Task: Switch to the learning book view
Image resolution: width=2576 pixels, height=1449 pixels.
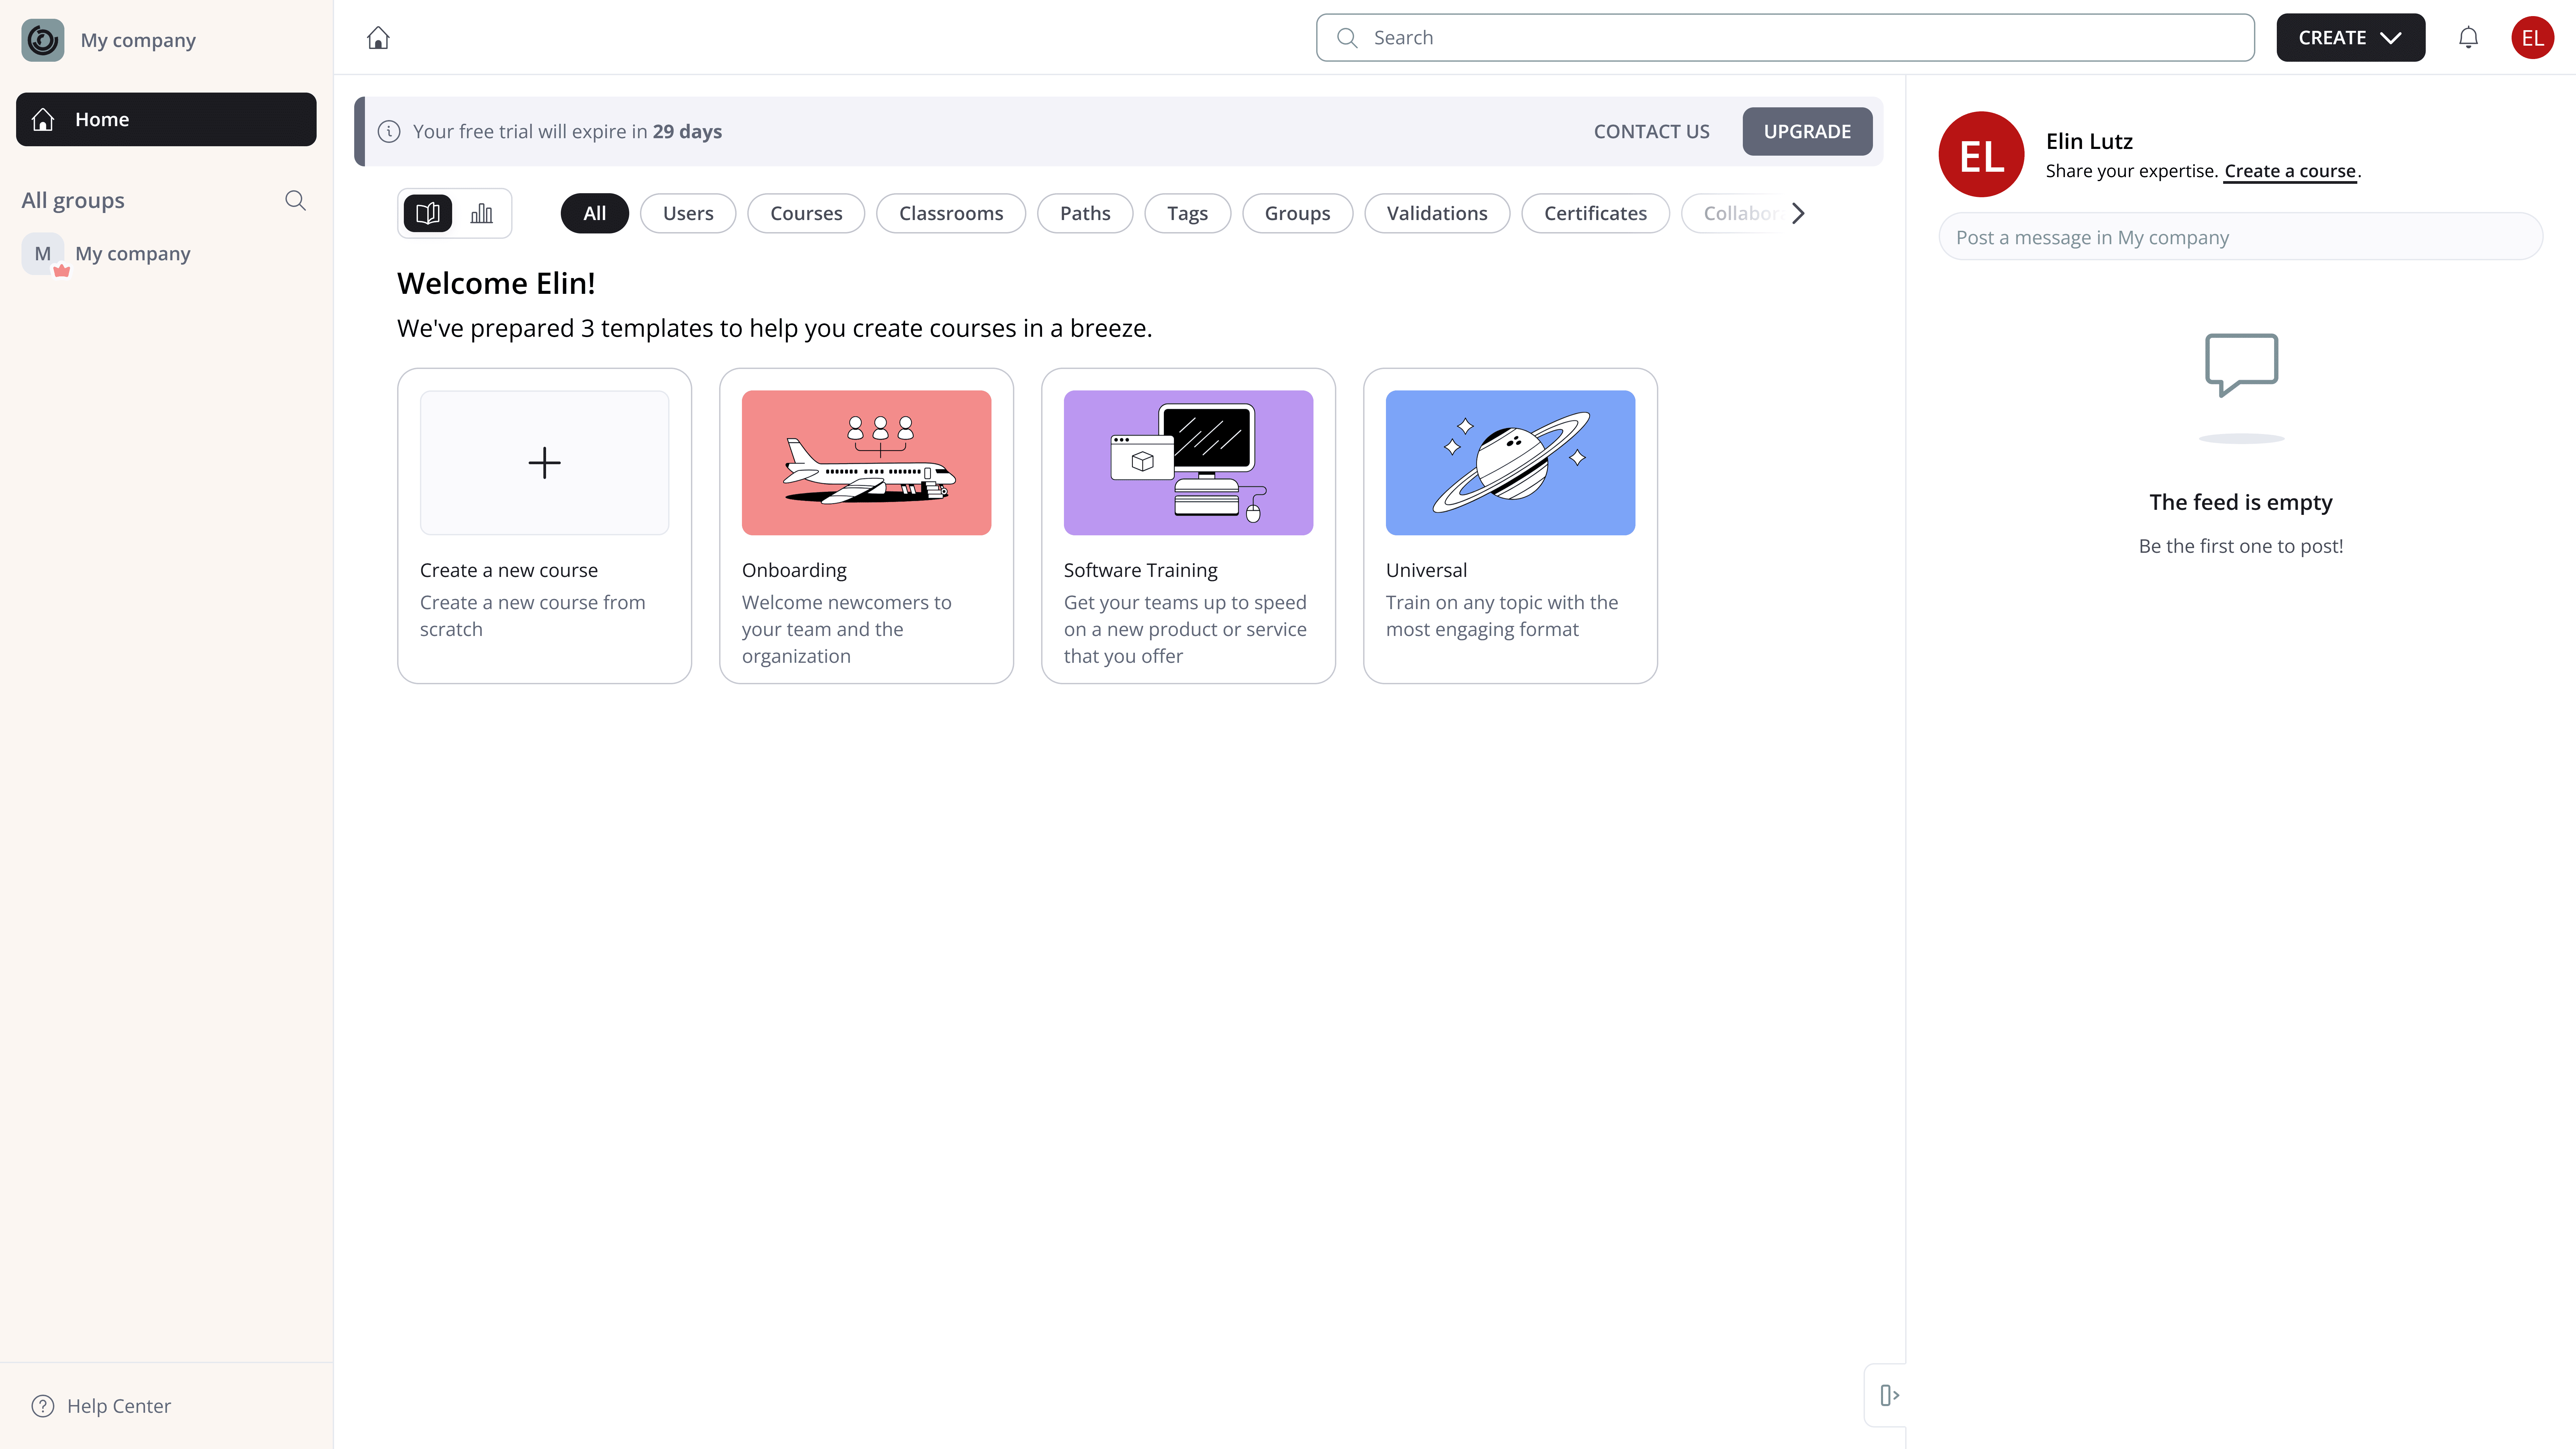Action: (x=428, y=213)
